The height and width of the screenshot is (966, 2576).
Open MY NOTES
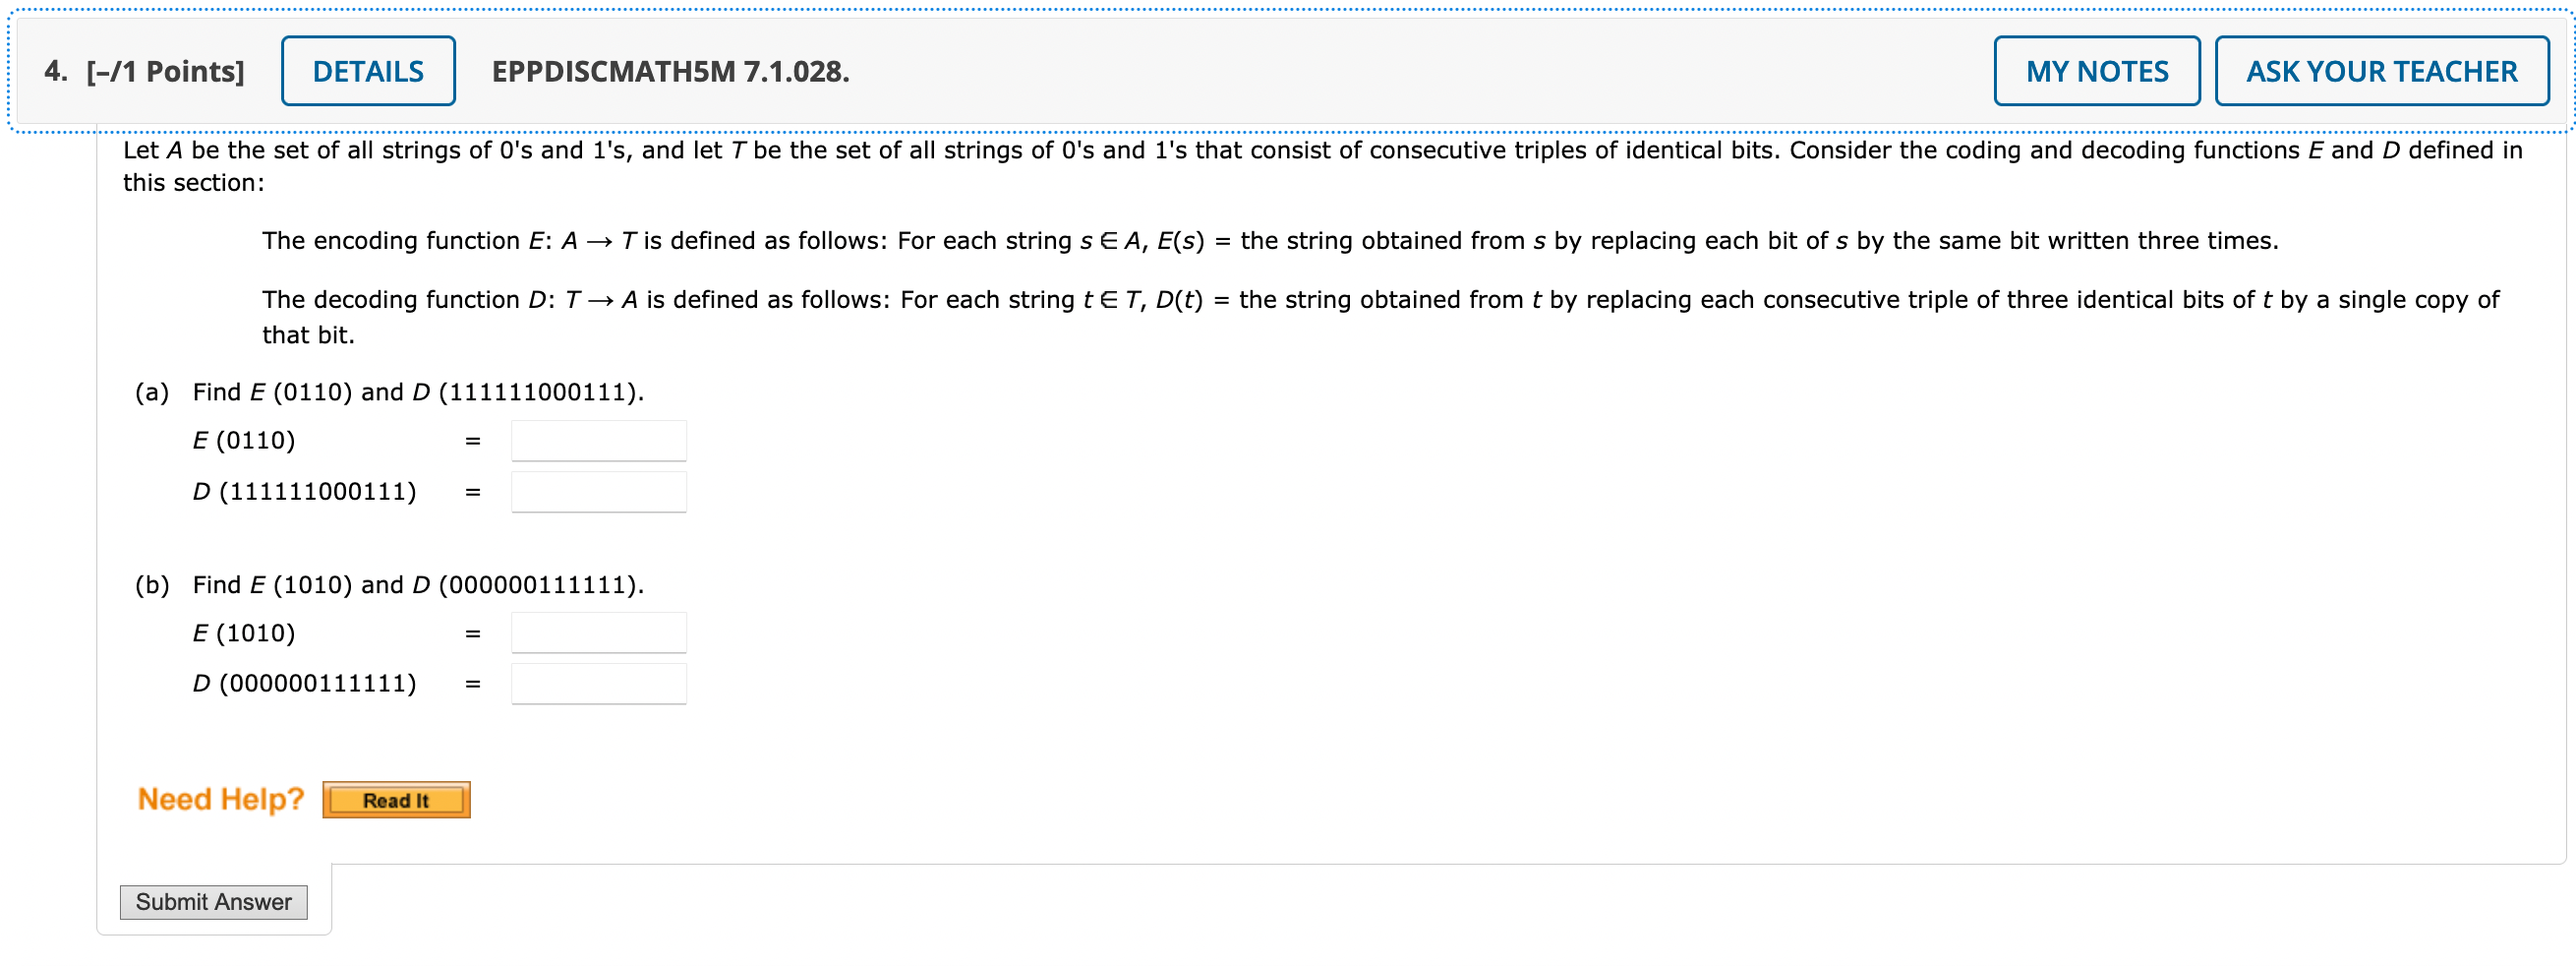pyautogui.click(x=2096, y=70)
